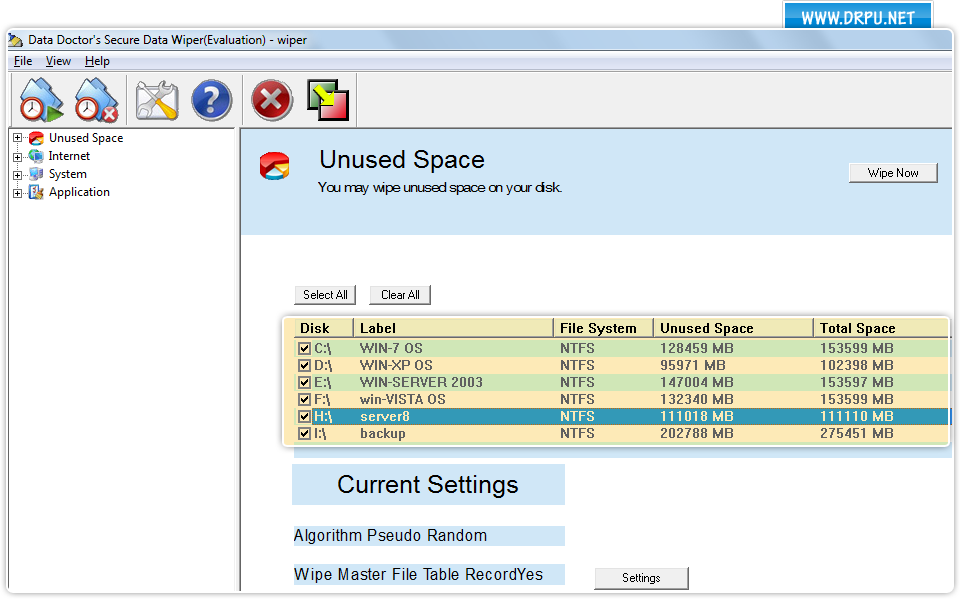The height and width of the screenshot is (599, 960).
Task: Expand the System tree node
Action: click(18, 175)
